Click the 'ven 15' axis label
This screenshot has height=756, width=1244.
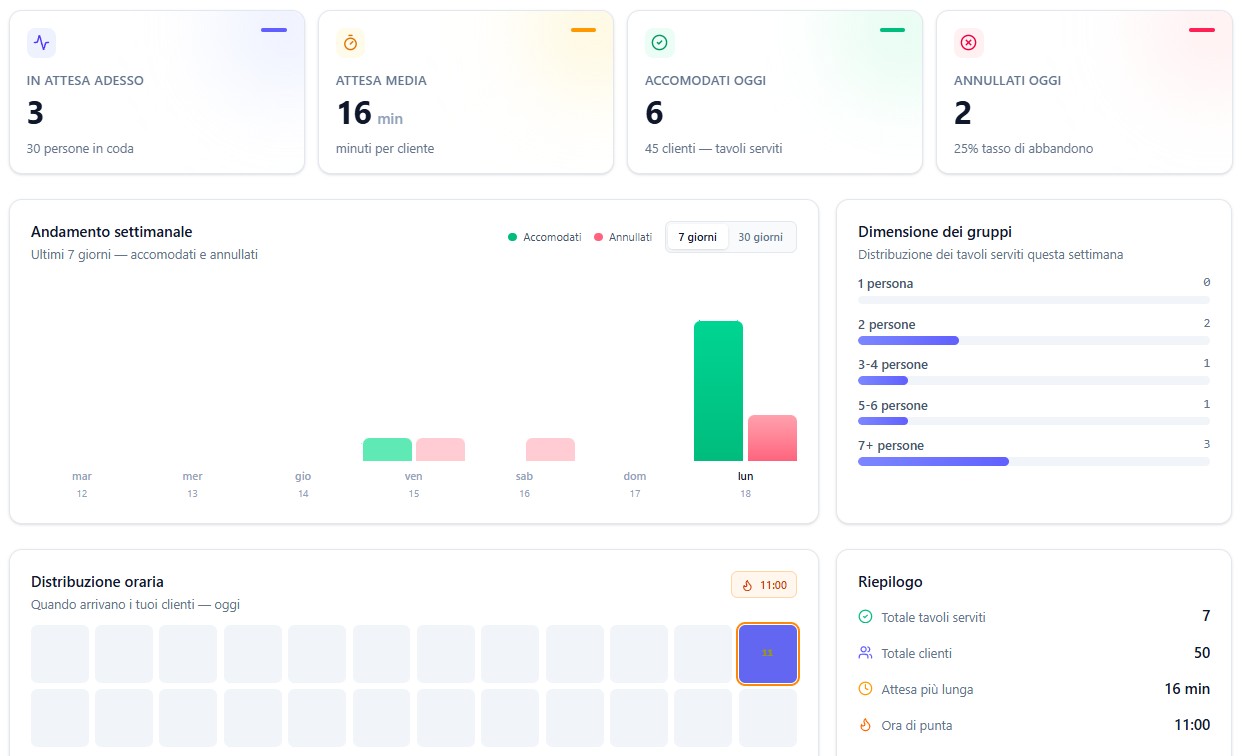pyautogui.click(x=414, y=485)
